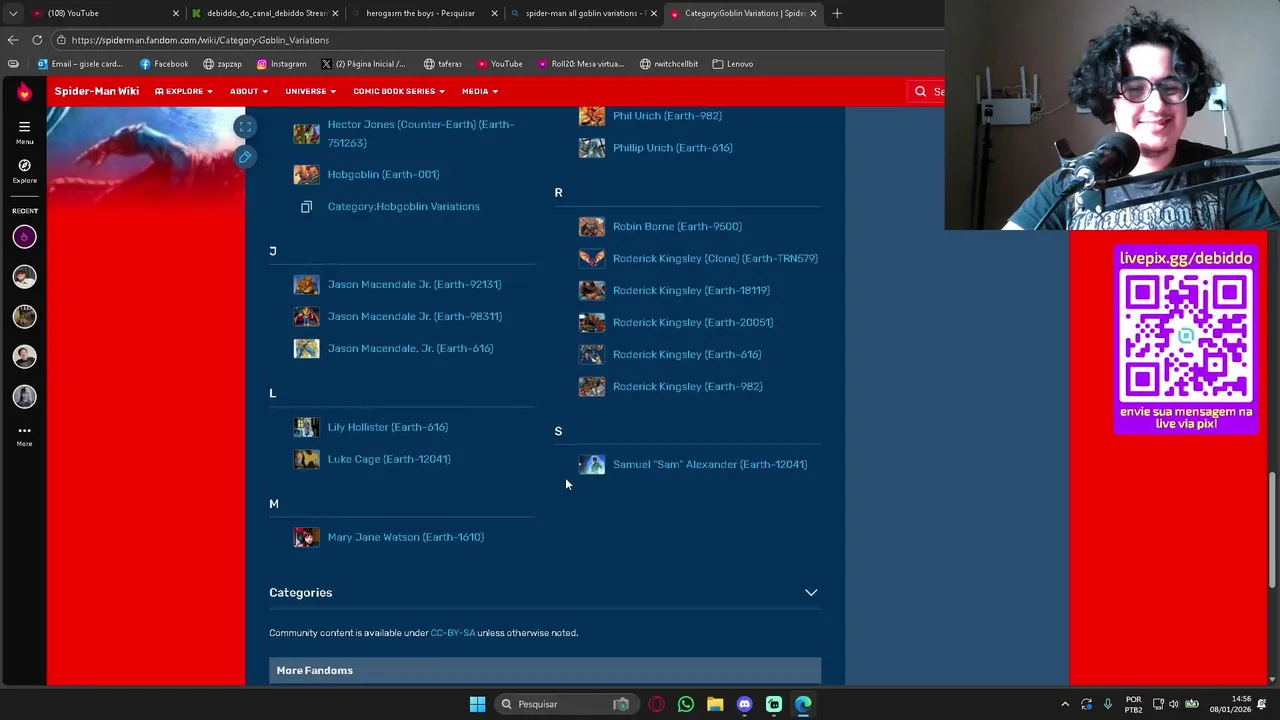Open Hector Jones (Counter-Earth) link
1280x720 pixels.
[421, 134]
